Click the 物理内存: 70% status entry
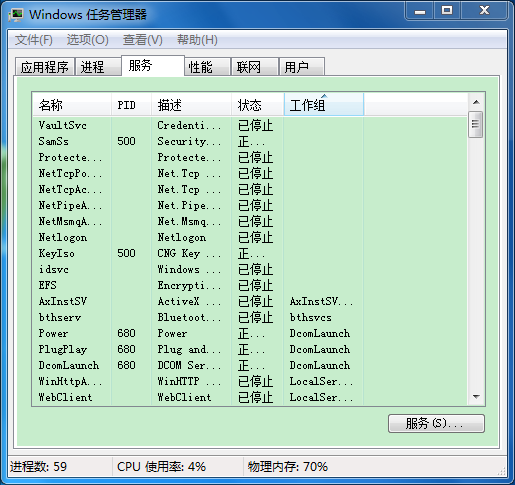The image size is (515, 485). tap(288, 467)
